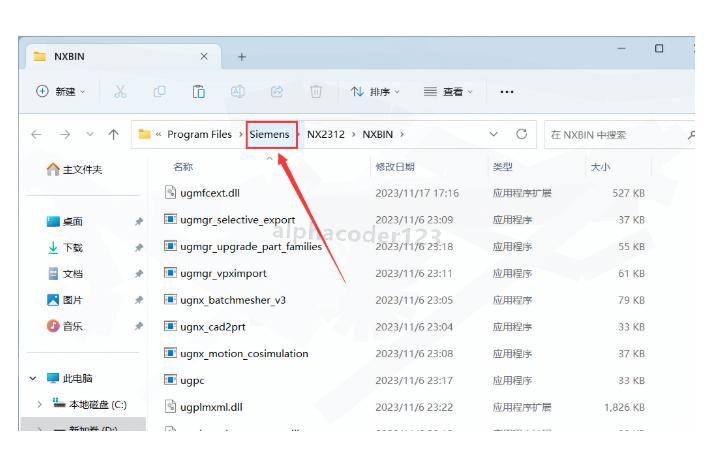Open Desktop (桌面) in sidebar

coord(65,221)
